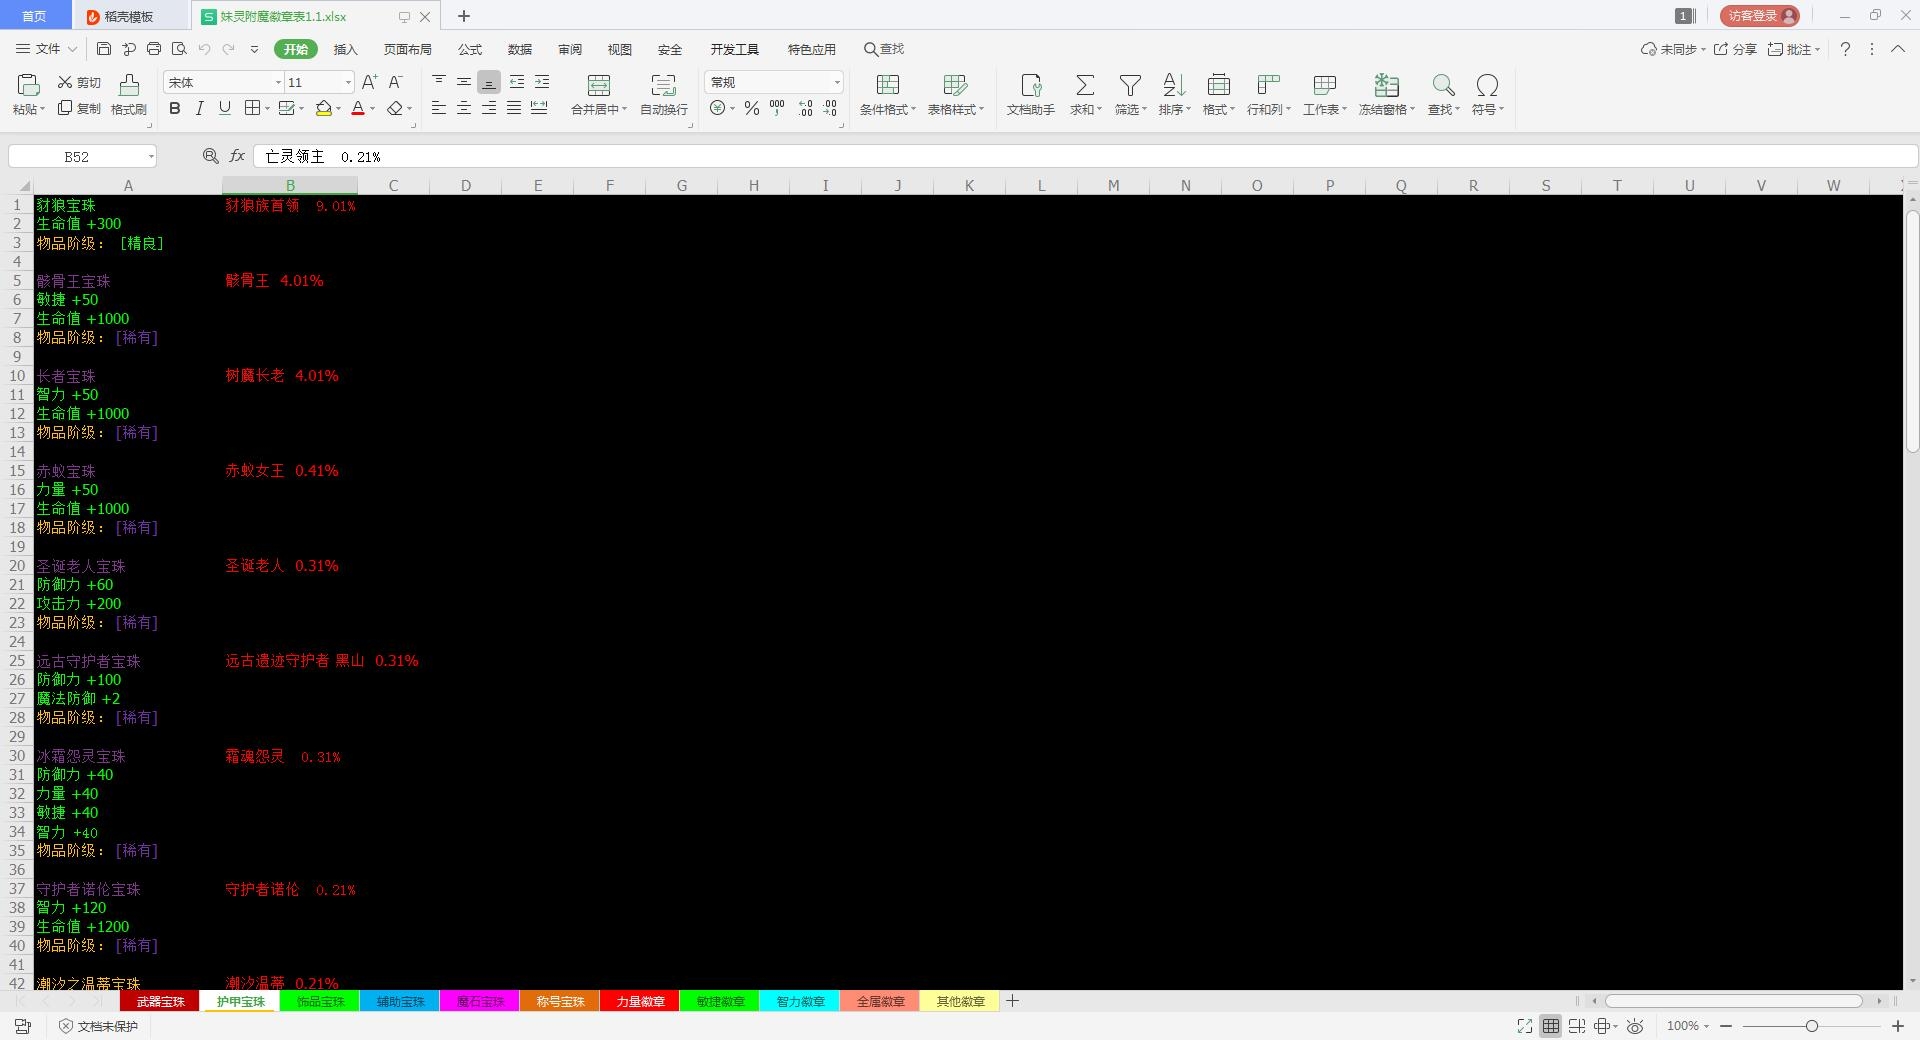The height and width of the screenshot is (1040, 1920).
Task: Click the formula bar input field
Action: [1085, 156]
